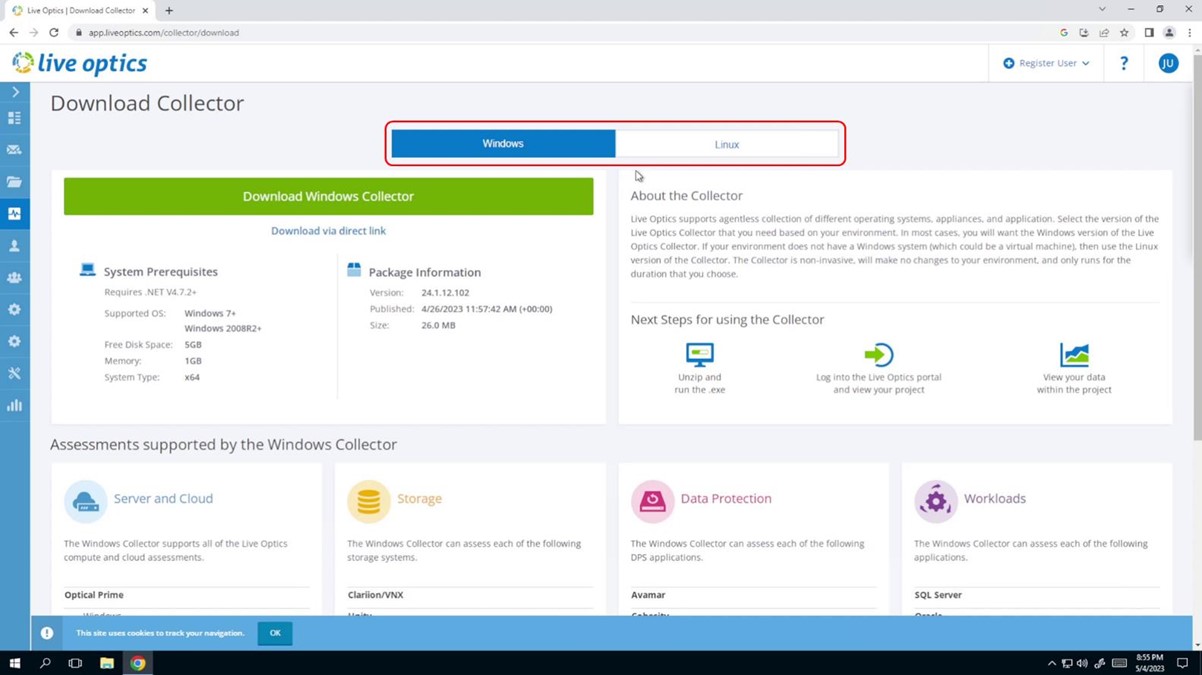Image resolution: width=1202 pixels, height=675 pixels.
Task: Click Download Windows Collector button
Action: point(328,197)
